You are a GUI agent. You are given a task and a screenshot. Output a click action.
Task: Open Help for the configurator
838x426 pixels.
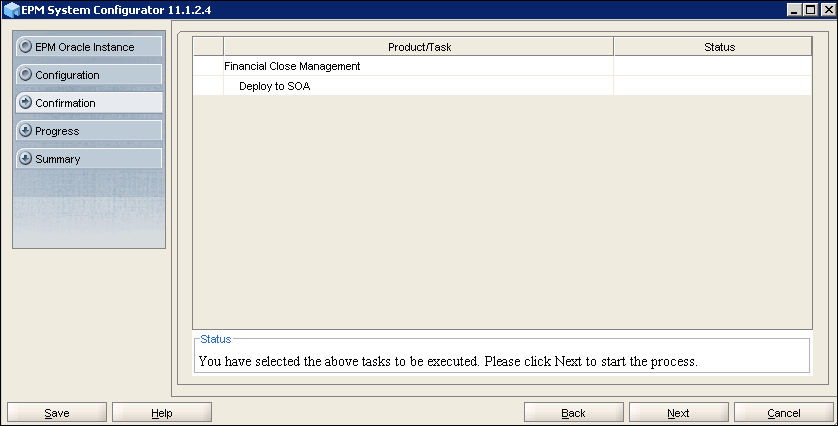click(x=162, y=413)
